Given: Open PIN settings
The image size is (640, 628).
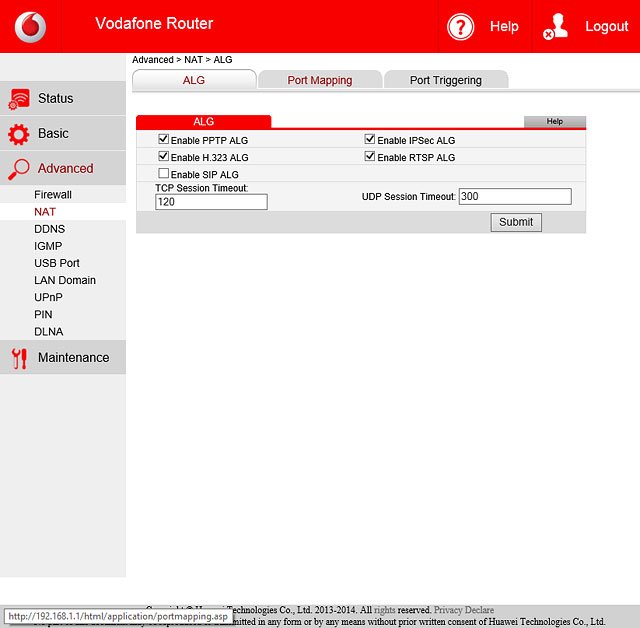Looking at the screenshot, I should 43,315.
